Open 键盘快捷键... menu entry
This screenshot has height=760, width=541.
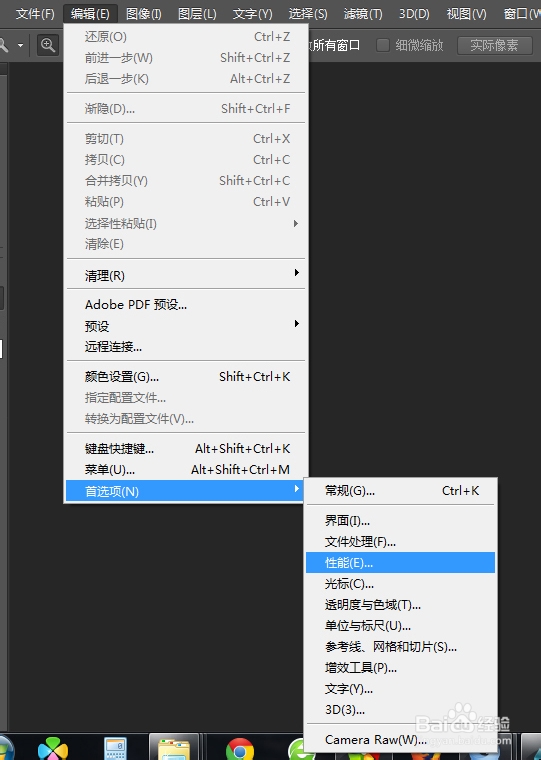pyautogui.click(x=186, y=449)
